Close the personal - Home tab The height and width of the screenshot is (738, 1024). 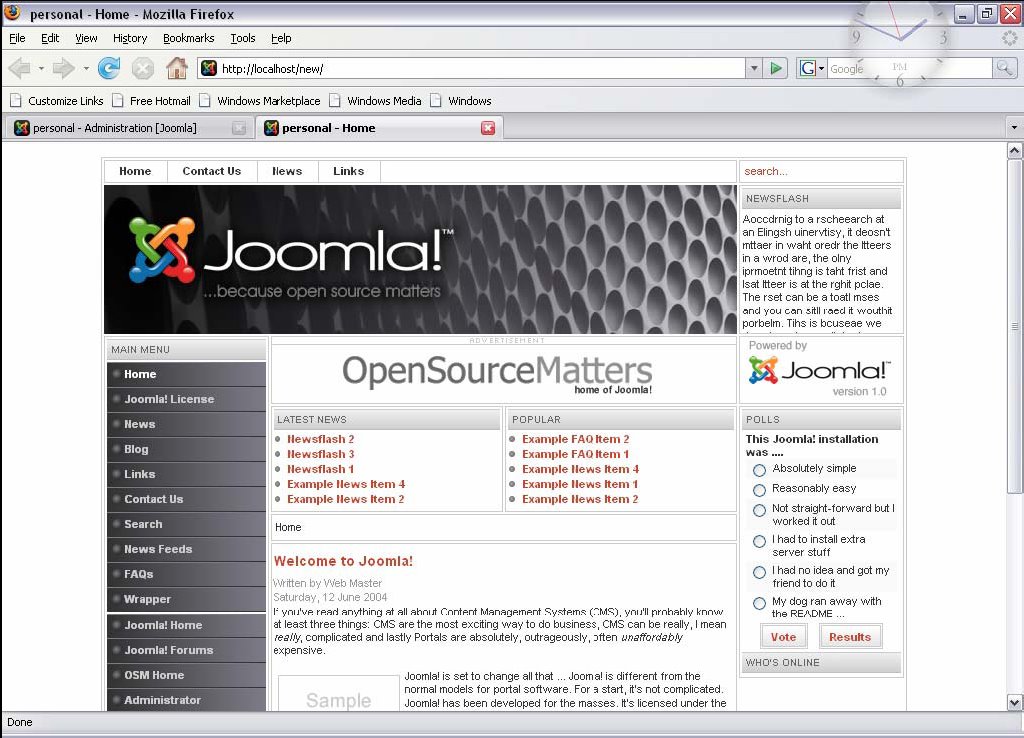[488, 128]
